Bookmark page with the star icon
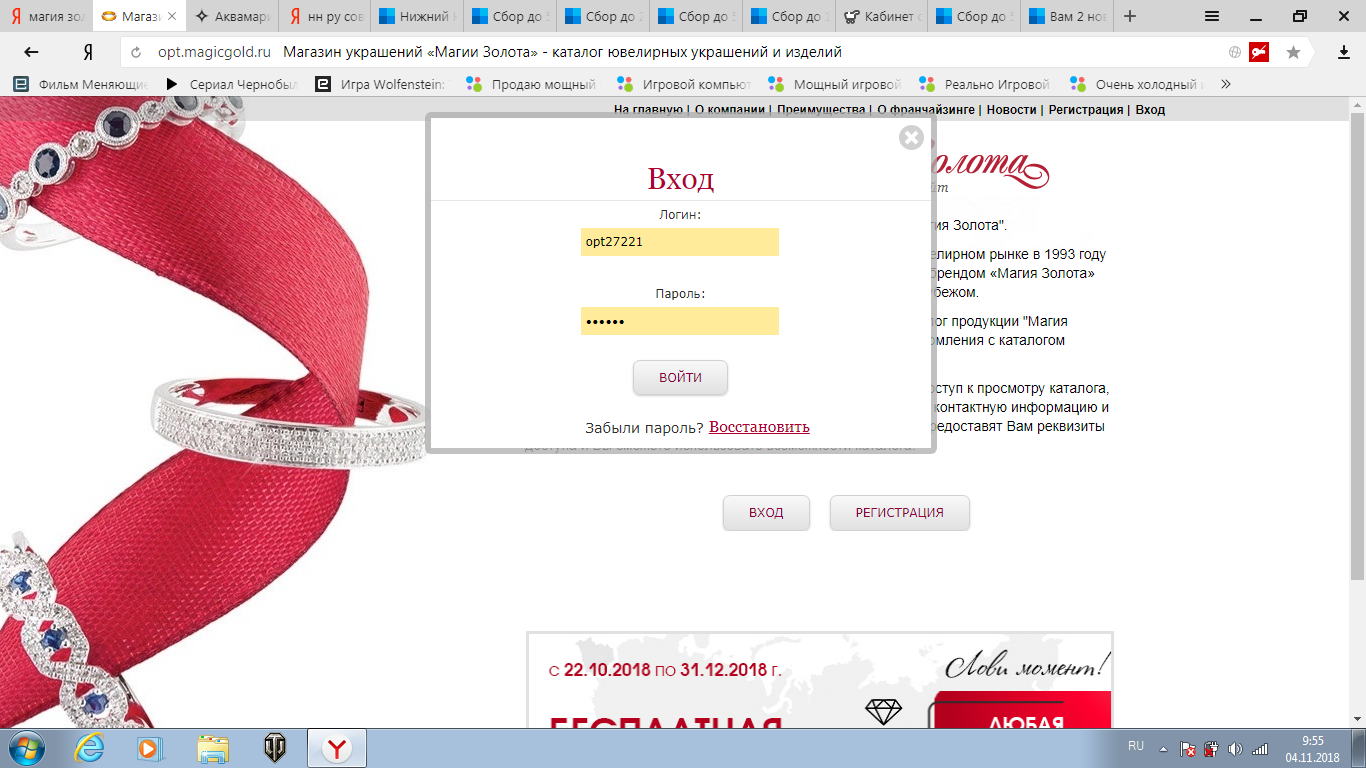The height and width of the screenshot is (768, 1366). (x=1293, y=52)
